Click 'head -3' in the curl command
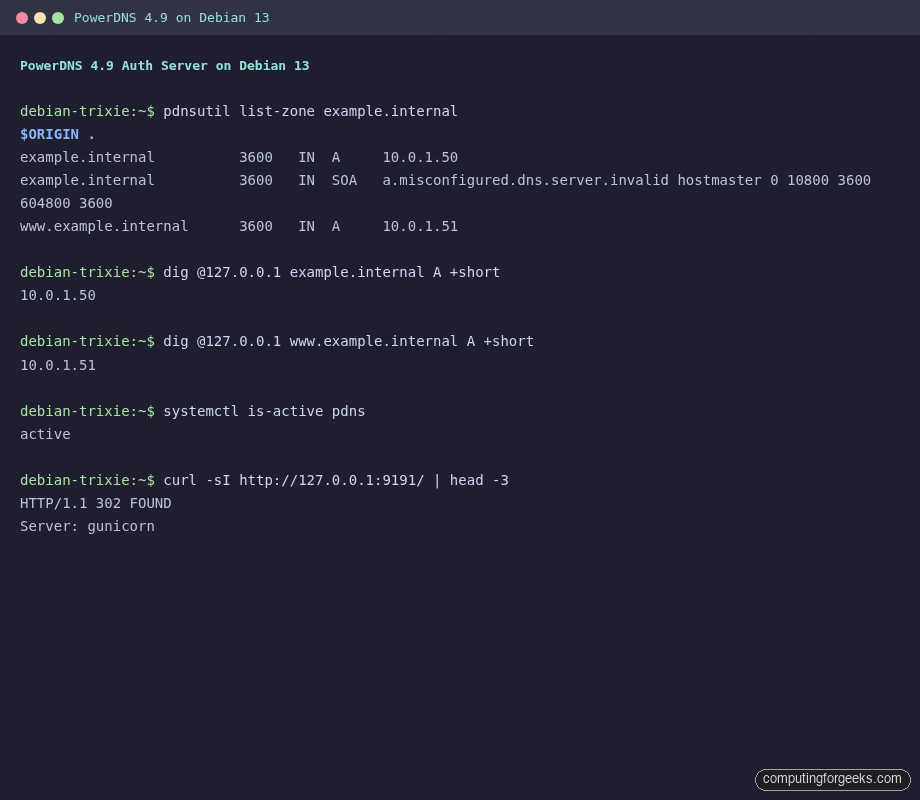920x800 pixels. (479, 480)
